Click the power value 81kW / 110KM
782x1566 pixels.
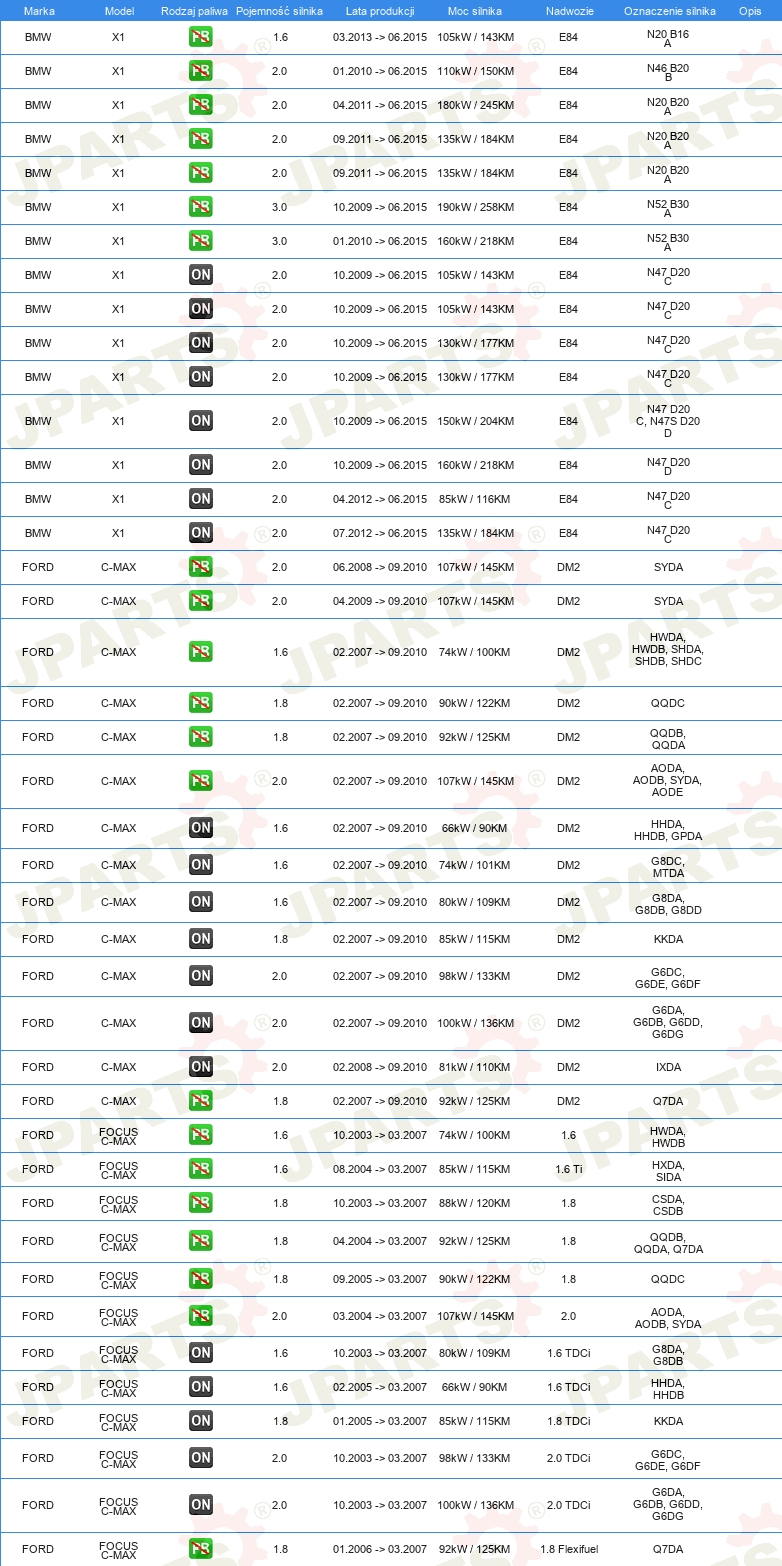pyautogui.click(x=476, y=1067)
